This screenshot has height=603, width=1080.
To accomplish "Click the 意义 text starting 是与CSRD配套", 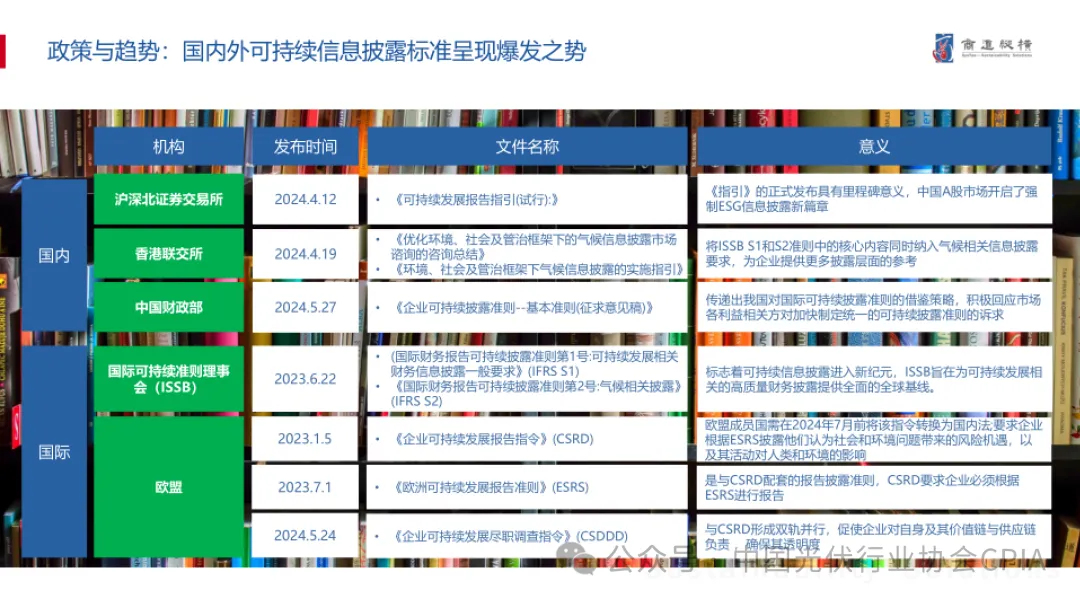I will tap(862, 487).
